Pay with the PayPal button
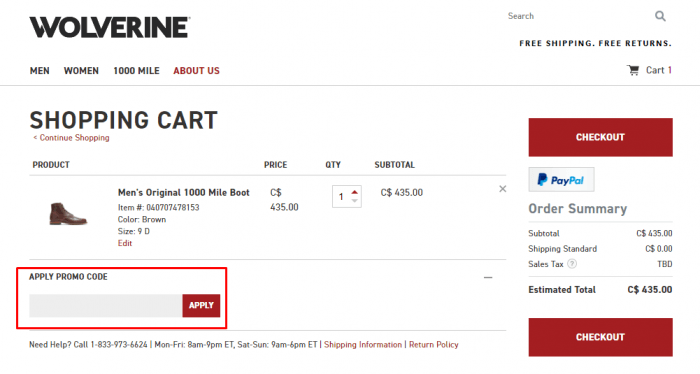This screenshot has height=374, width=700. pyautogui.click(x=561, y=180)
